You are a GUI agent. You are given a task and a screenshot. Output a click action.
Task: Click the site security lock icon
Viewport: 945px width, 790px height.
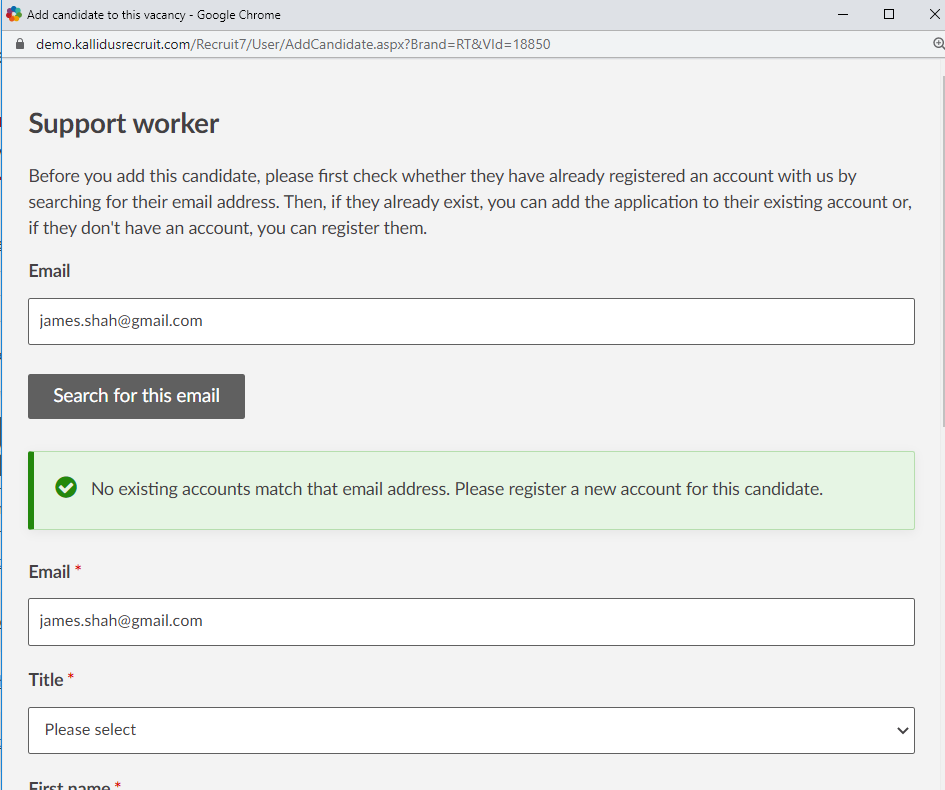click(19, 44)
